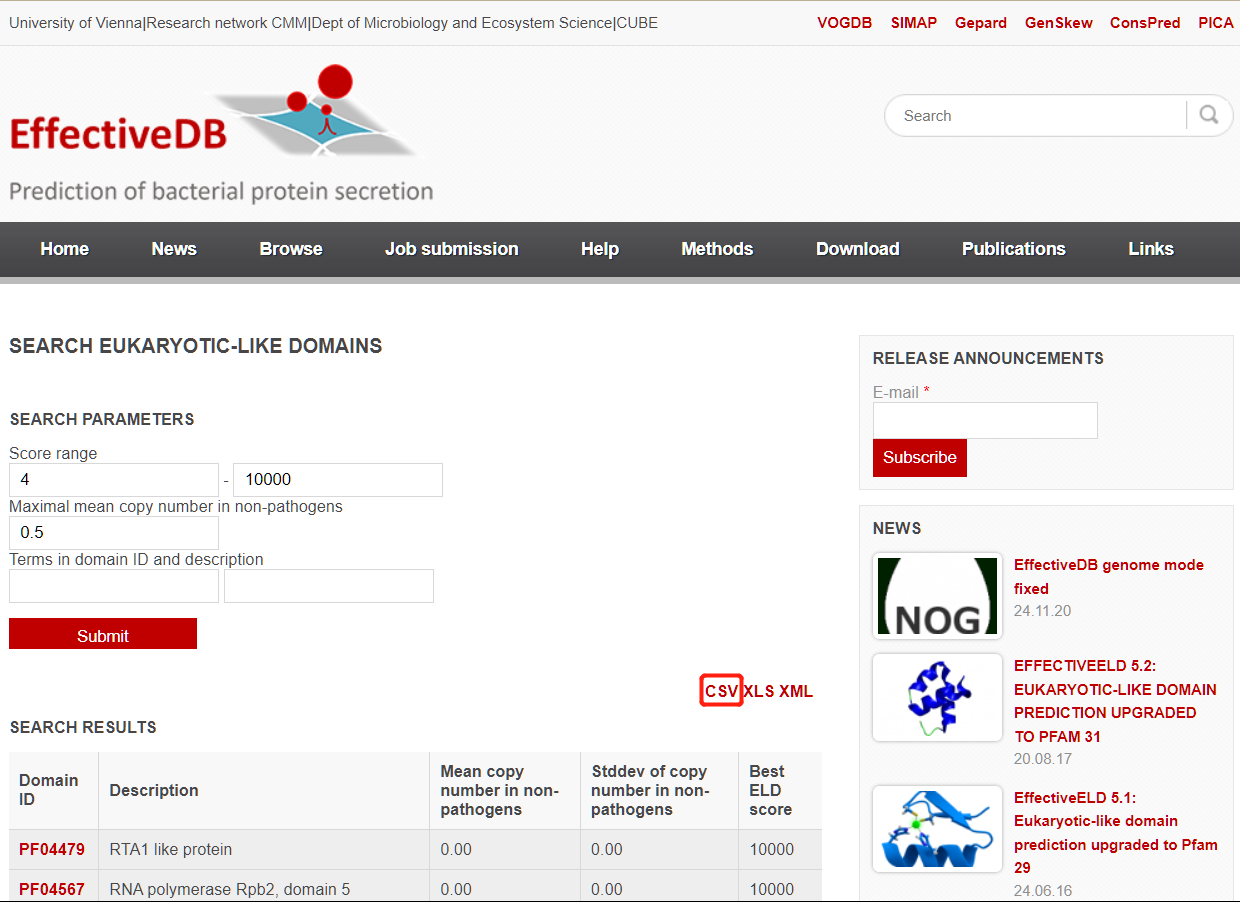Click the search magnifier icon
The height and width of the screenshot is (902, 1240).
pos(1209,115)
